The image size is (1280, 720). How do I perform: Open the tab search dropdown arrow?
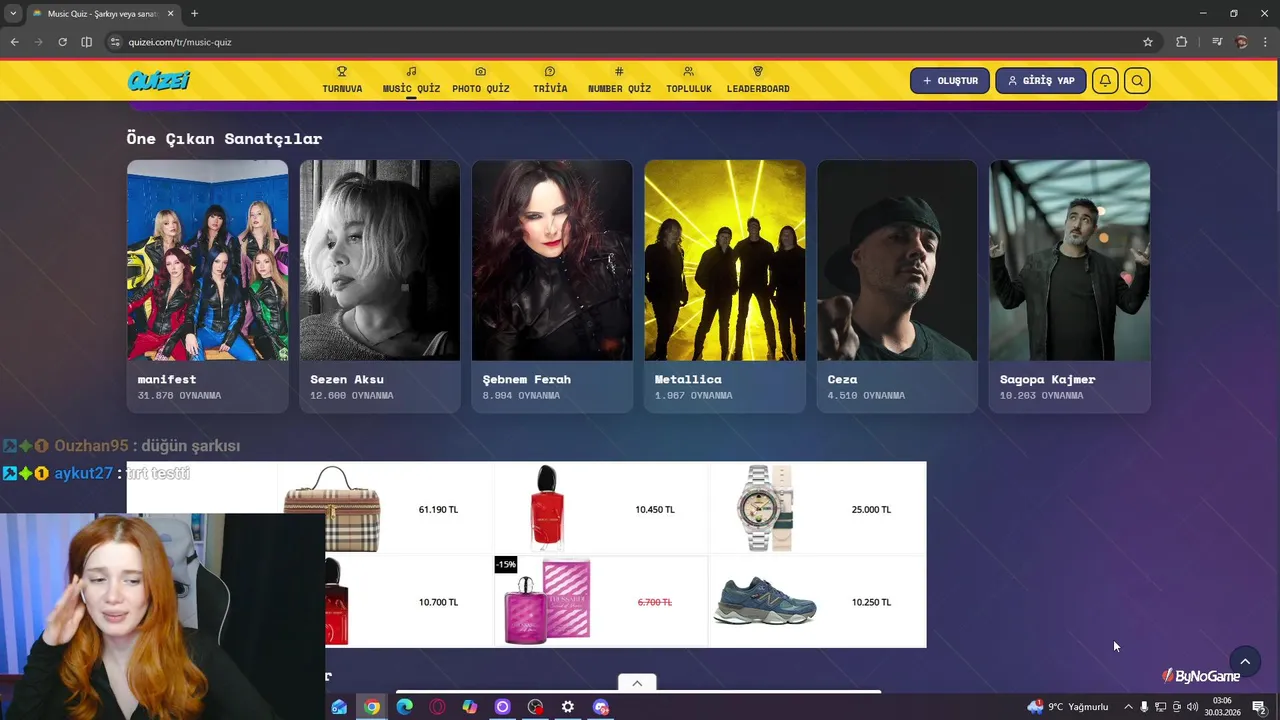tap(13, 14)
